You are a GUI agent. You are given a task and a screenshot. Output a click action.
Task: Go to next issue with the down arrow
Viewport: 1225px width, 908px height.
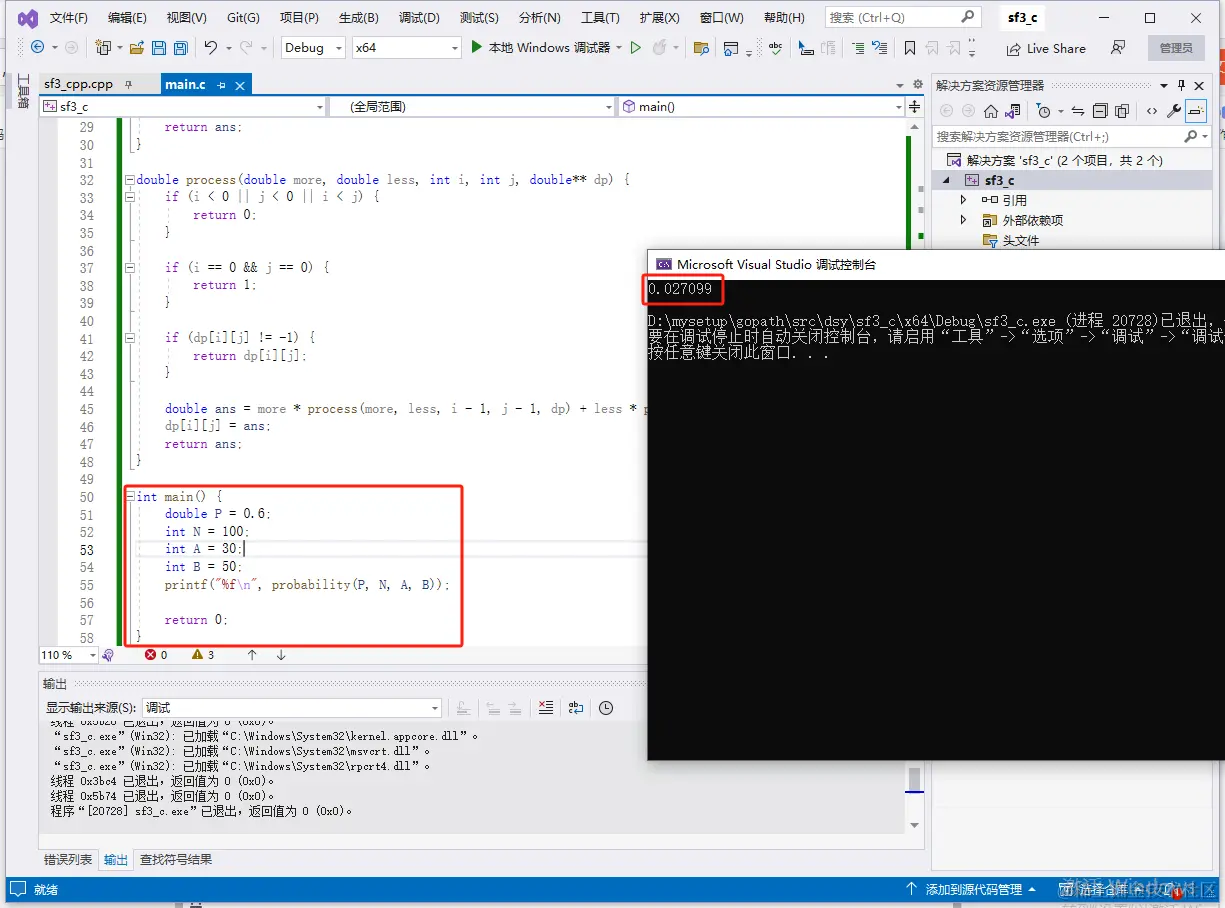coord(281,655)
